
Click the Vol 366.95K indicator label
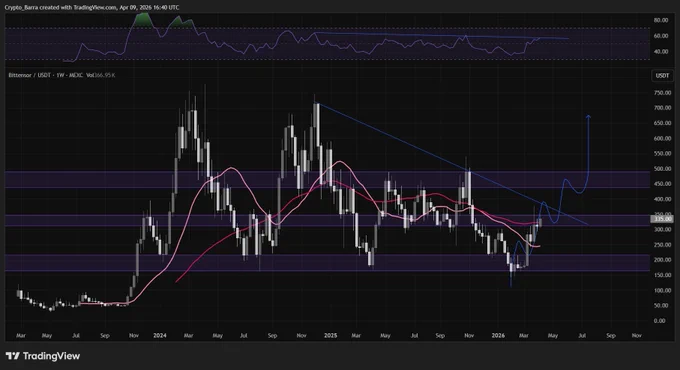[x=100, y=75]
